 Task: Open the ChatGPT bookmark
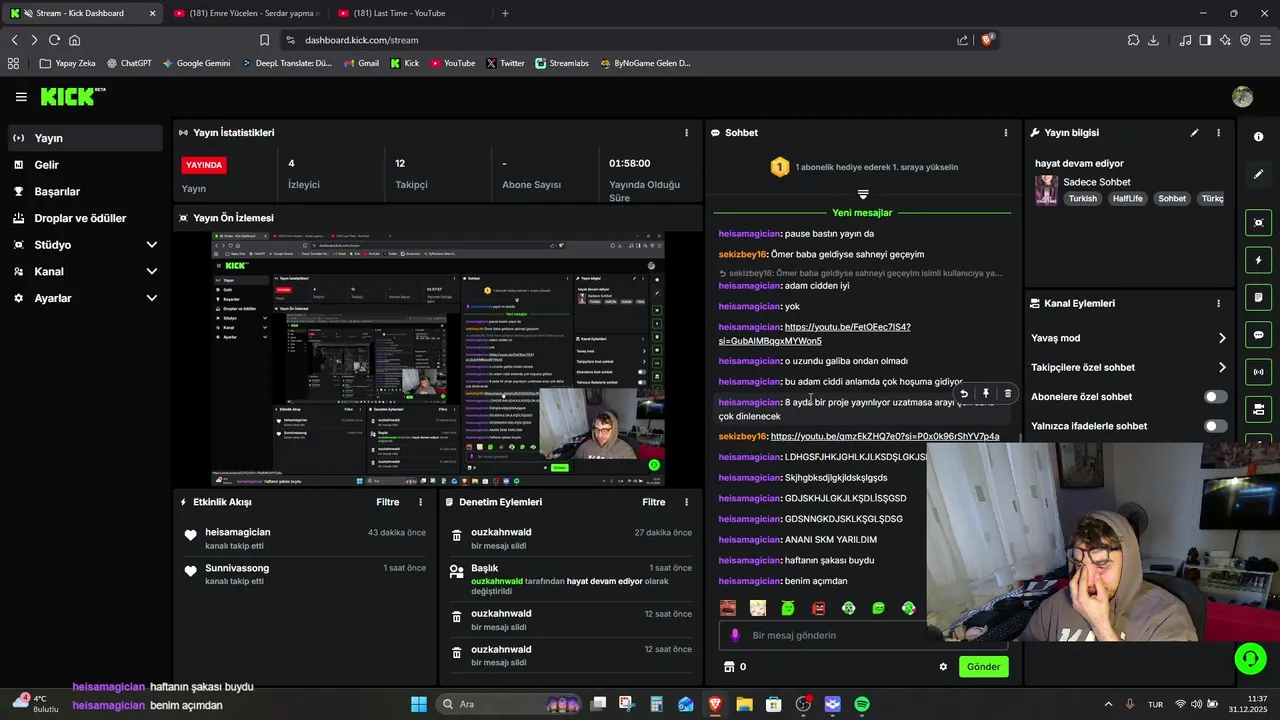129,63
